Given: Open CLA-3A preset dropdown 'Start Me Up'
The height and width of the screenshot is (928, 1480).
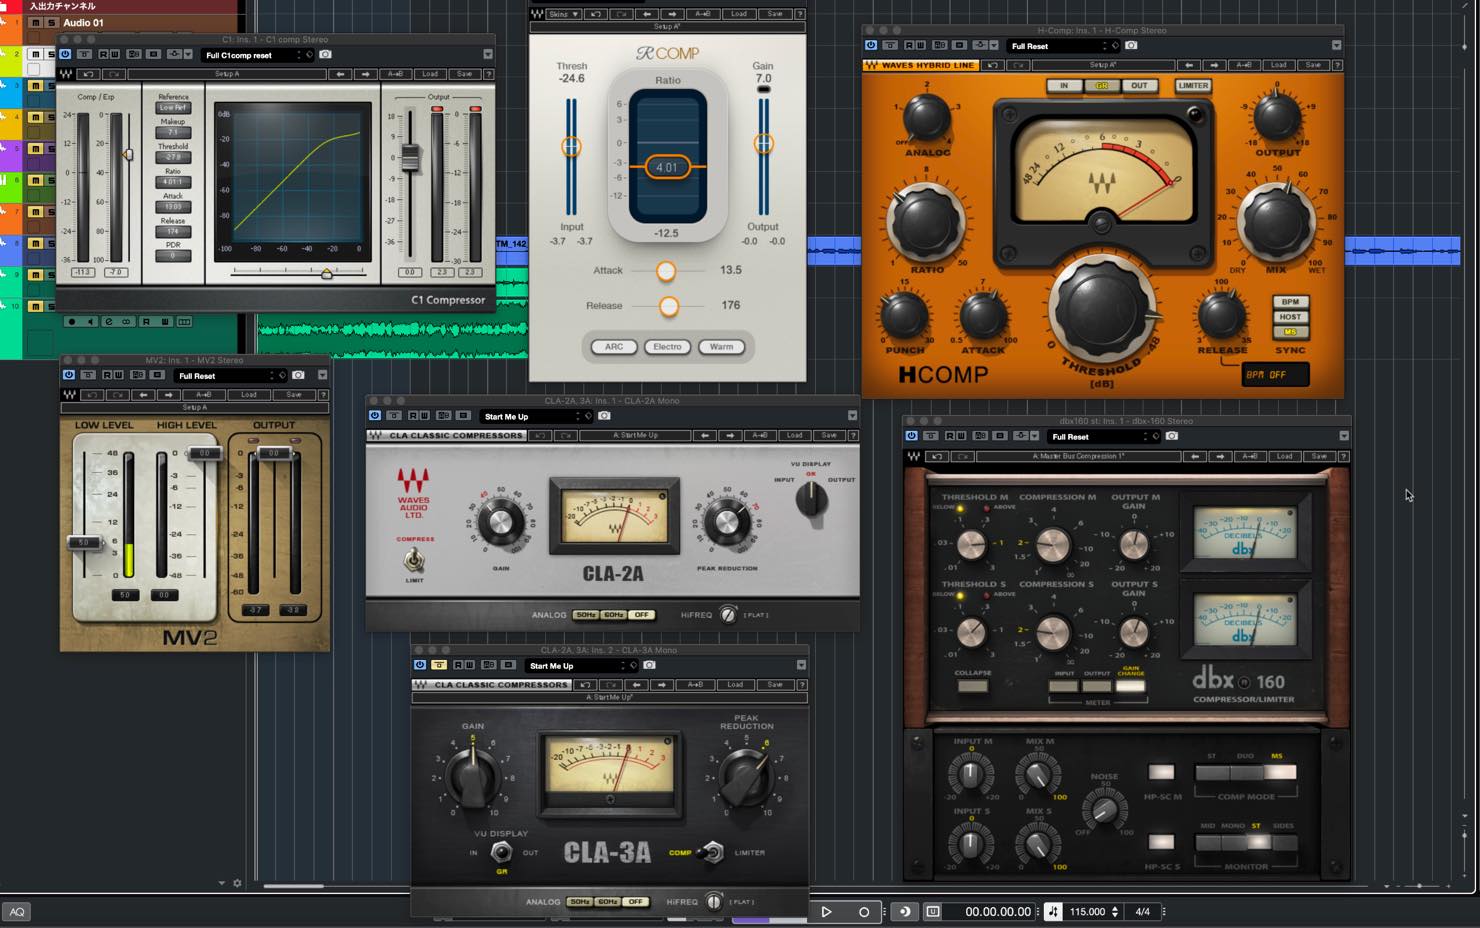Looking at the screenshot, I should [582, 666].
